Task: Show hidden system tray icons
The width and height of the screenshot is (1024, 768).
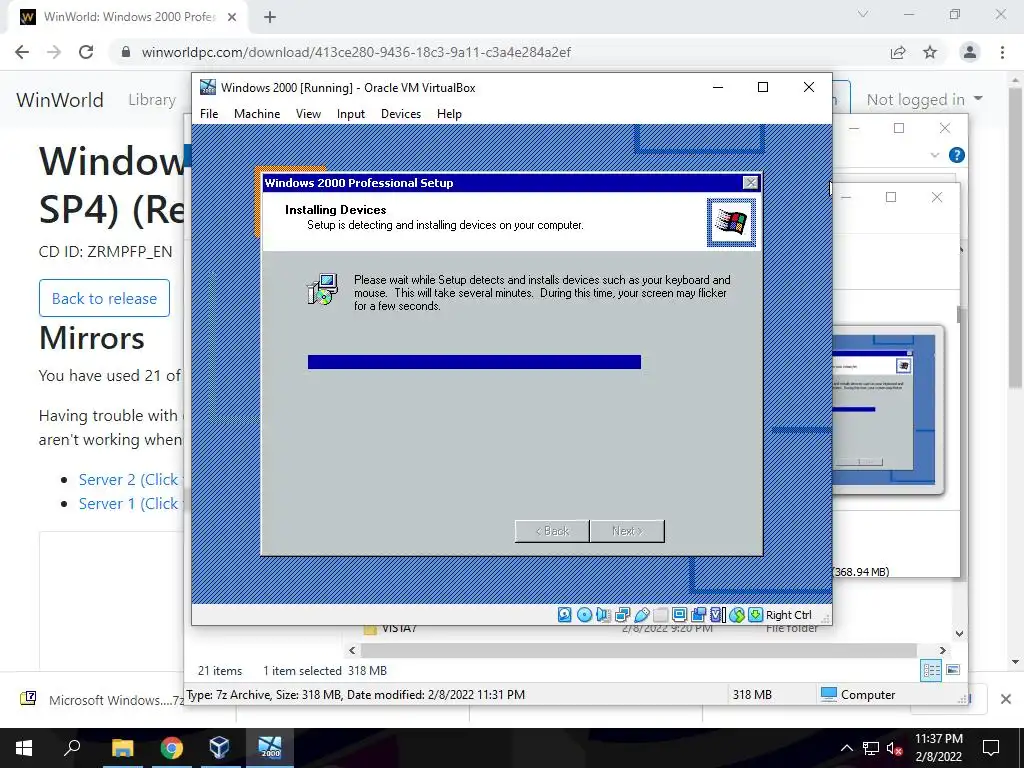Action: pos(846,748)
